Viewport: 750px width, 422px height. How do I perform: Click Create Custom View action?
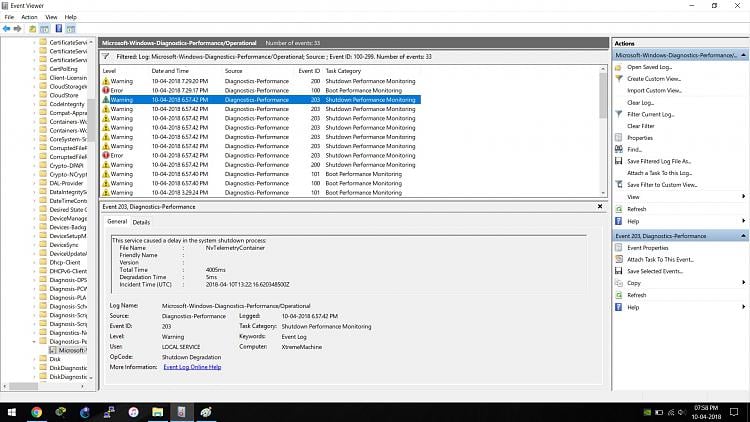[654, 78]
